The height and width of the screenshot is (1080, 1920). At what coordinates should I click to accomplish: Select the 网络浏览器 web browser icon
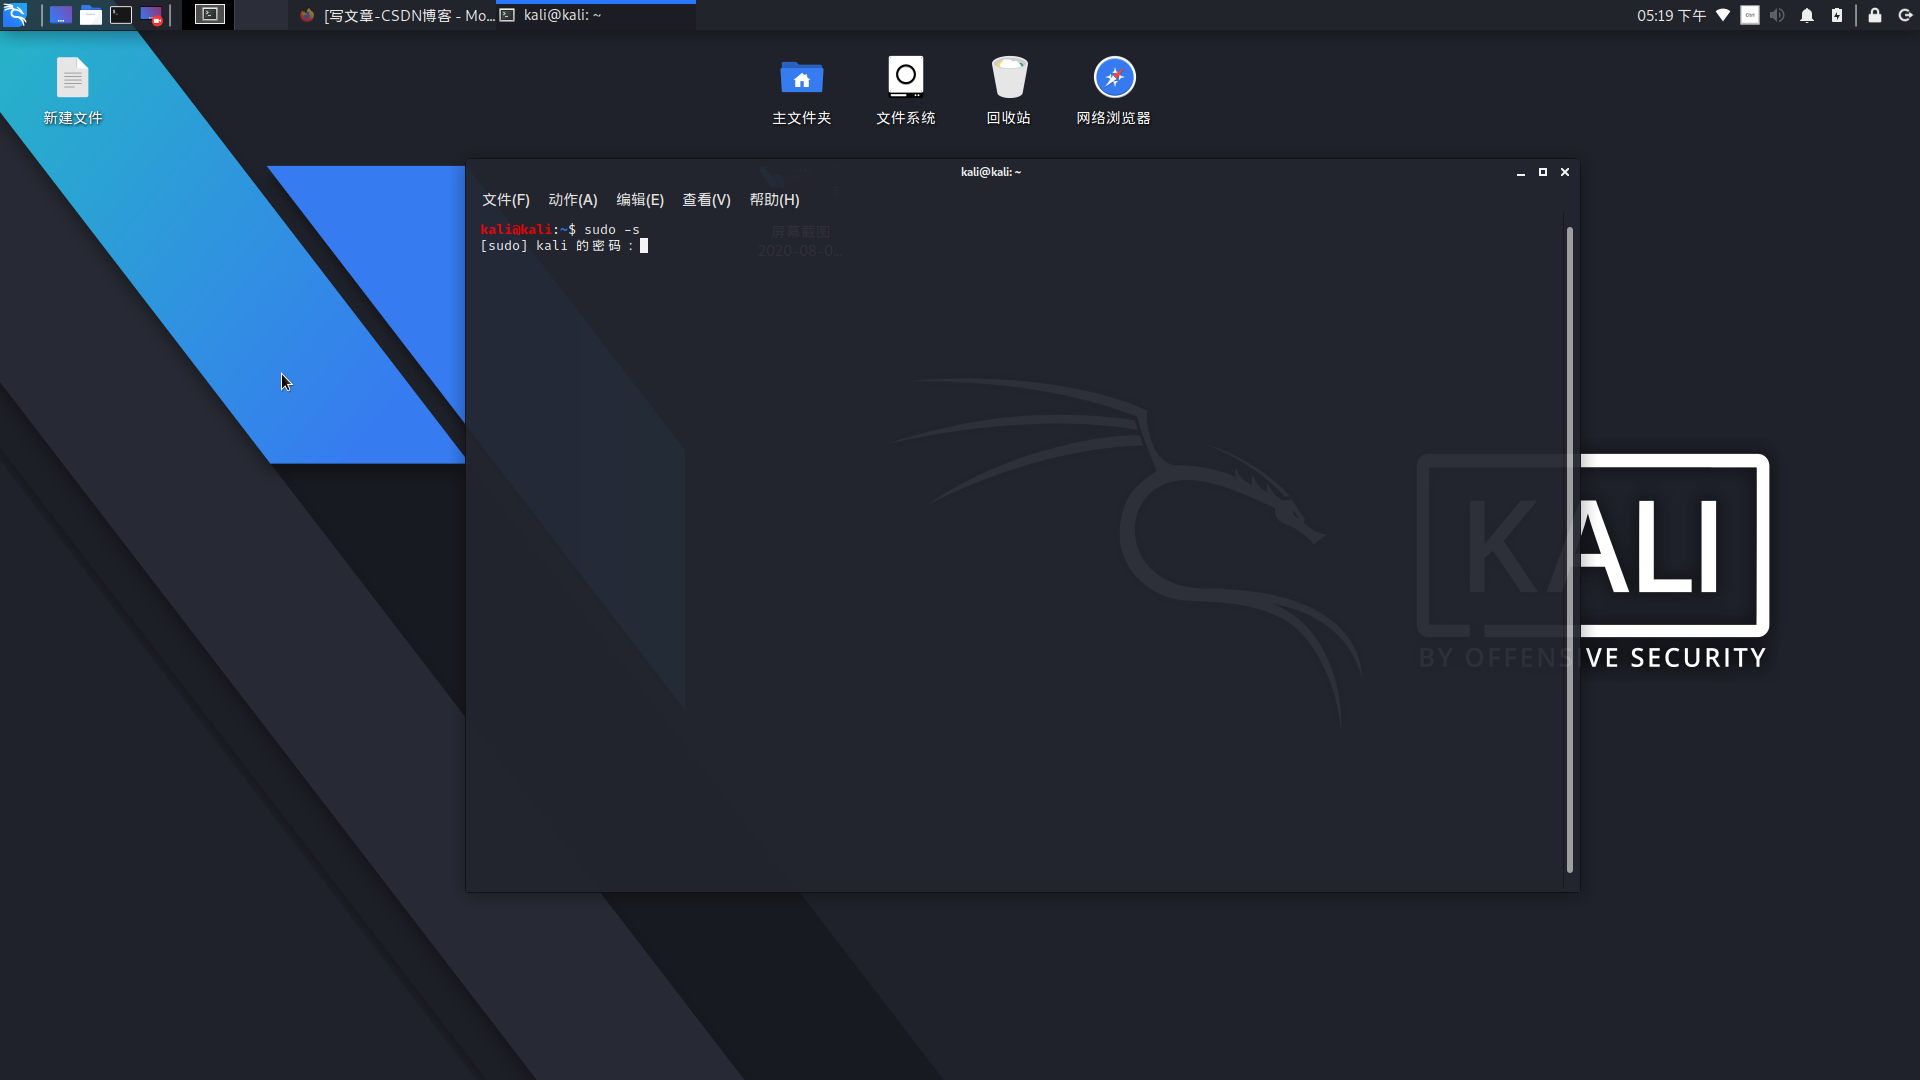1114,91
